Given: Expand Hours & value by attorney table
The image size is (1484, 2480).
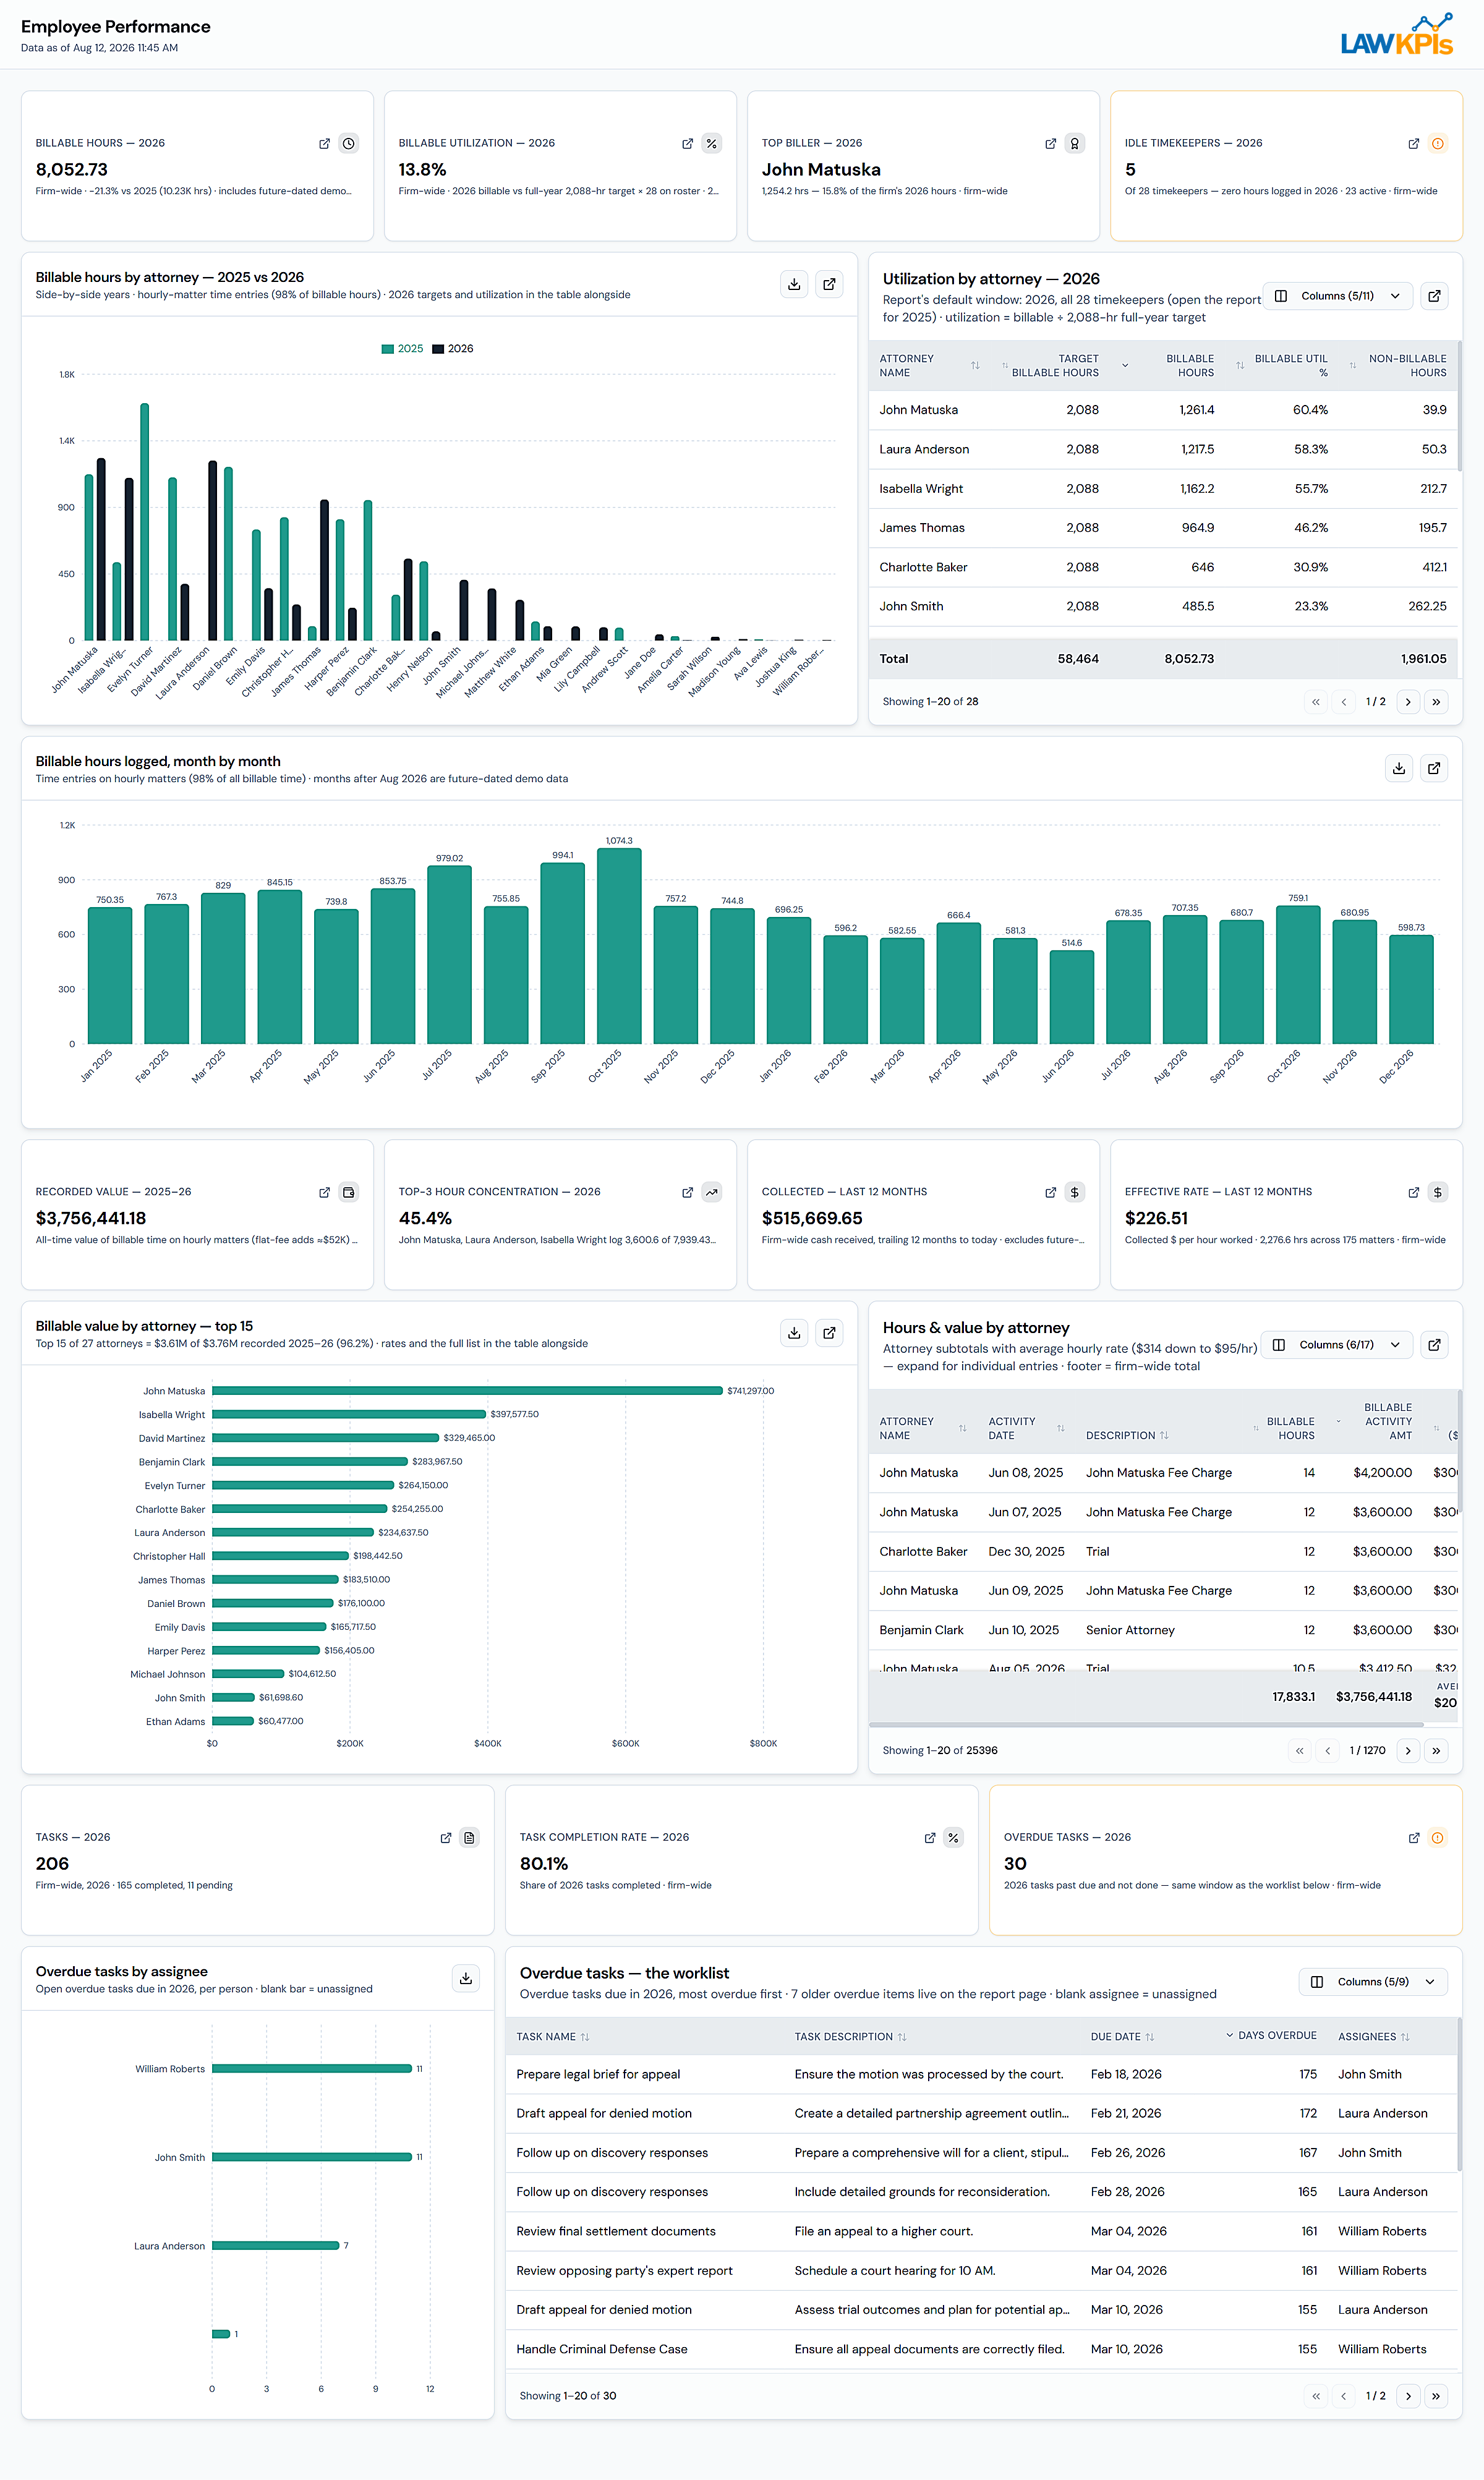Looking at the screenshot, I should tap(1434, 1345).
